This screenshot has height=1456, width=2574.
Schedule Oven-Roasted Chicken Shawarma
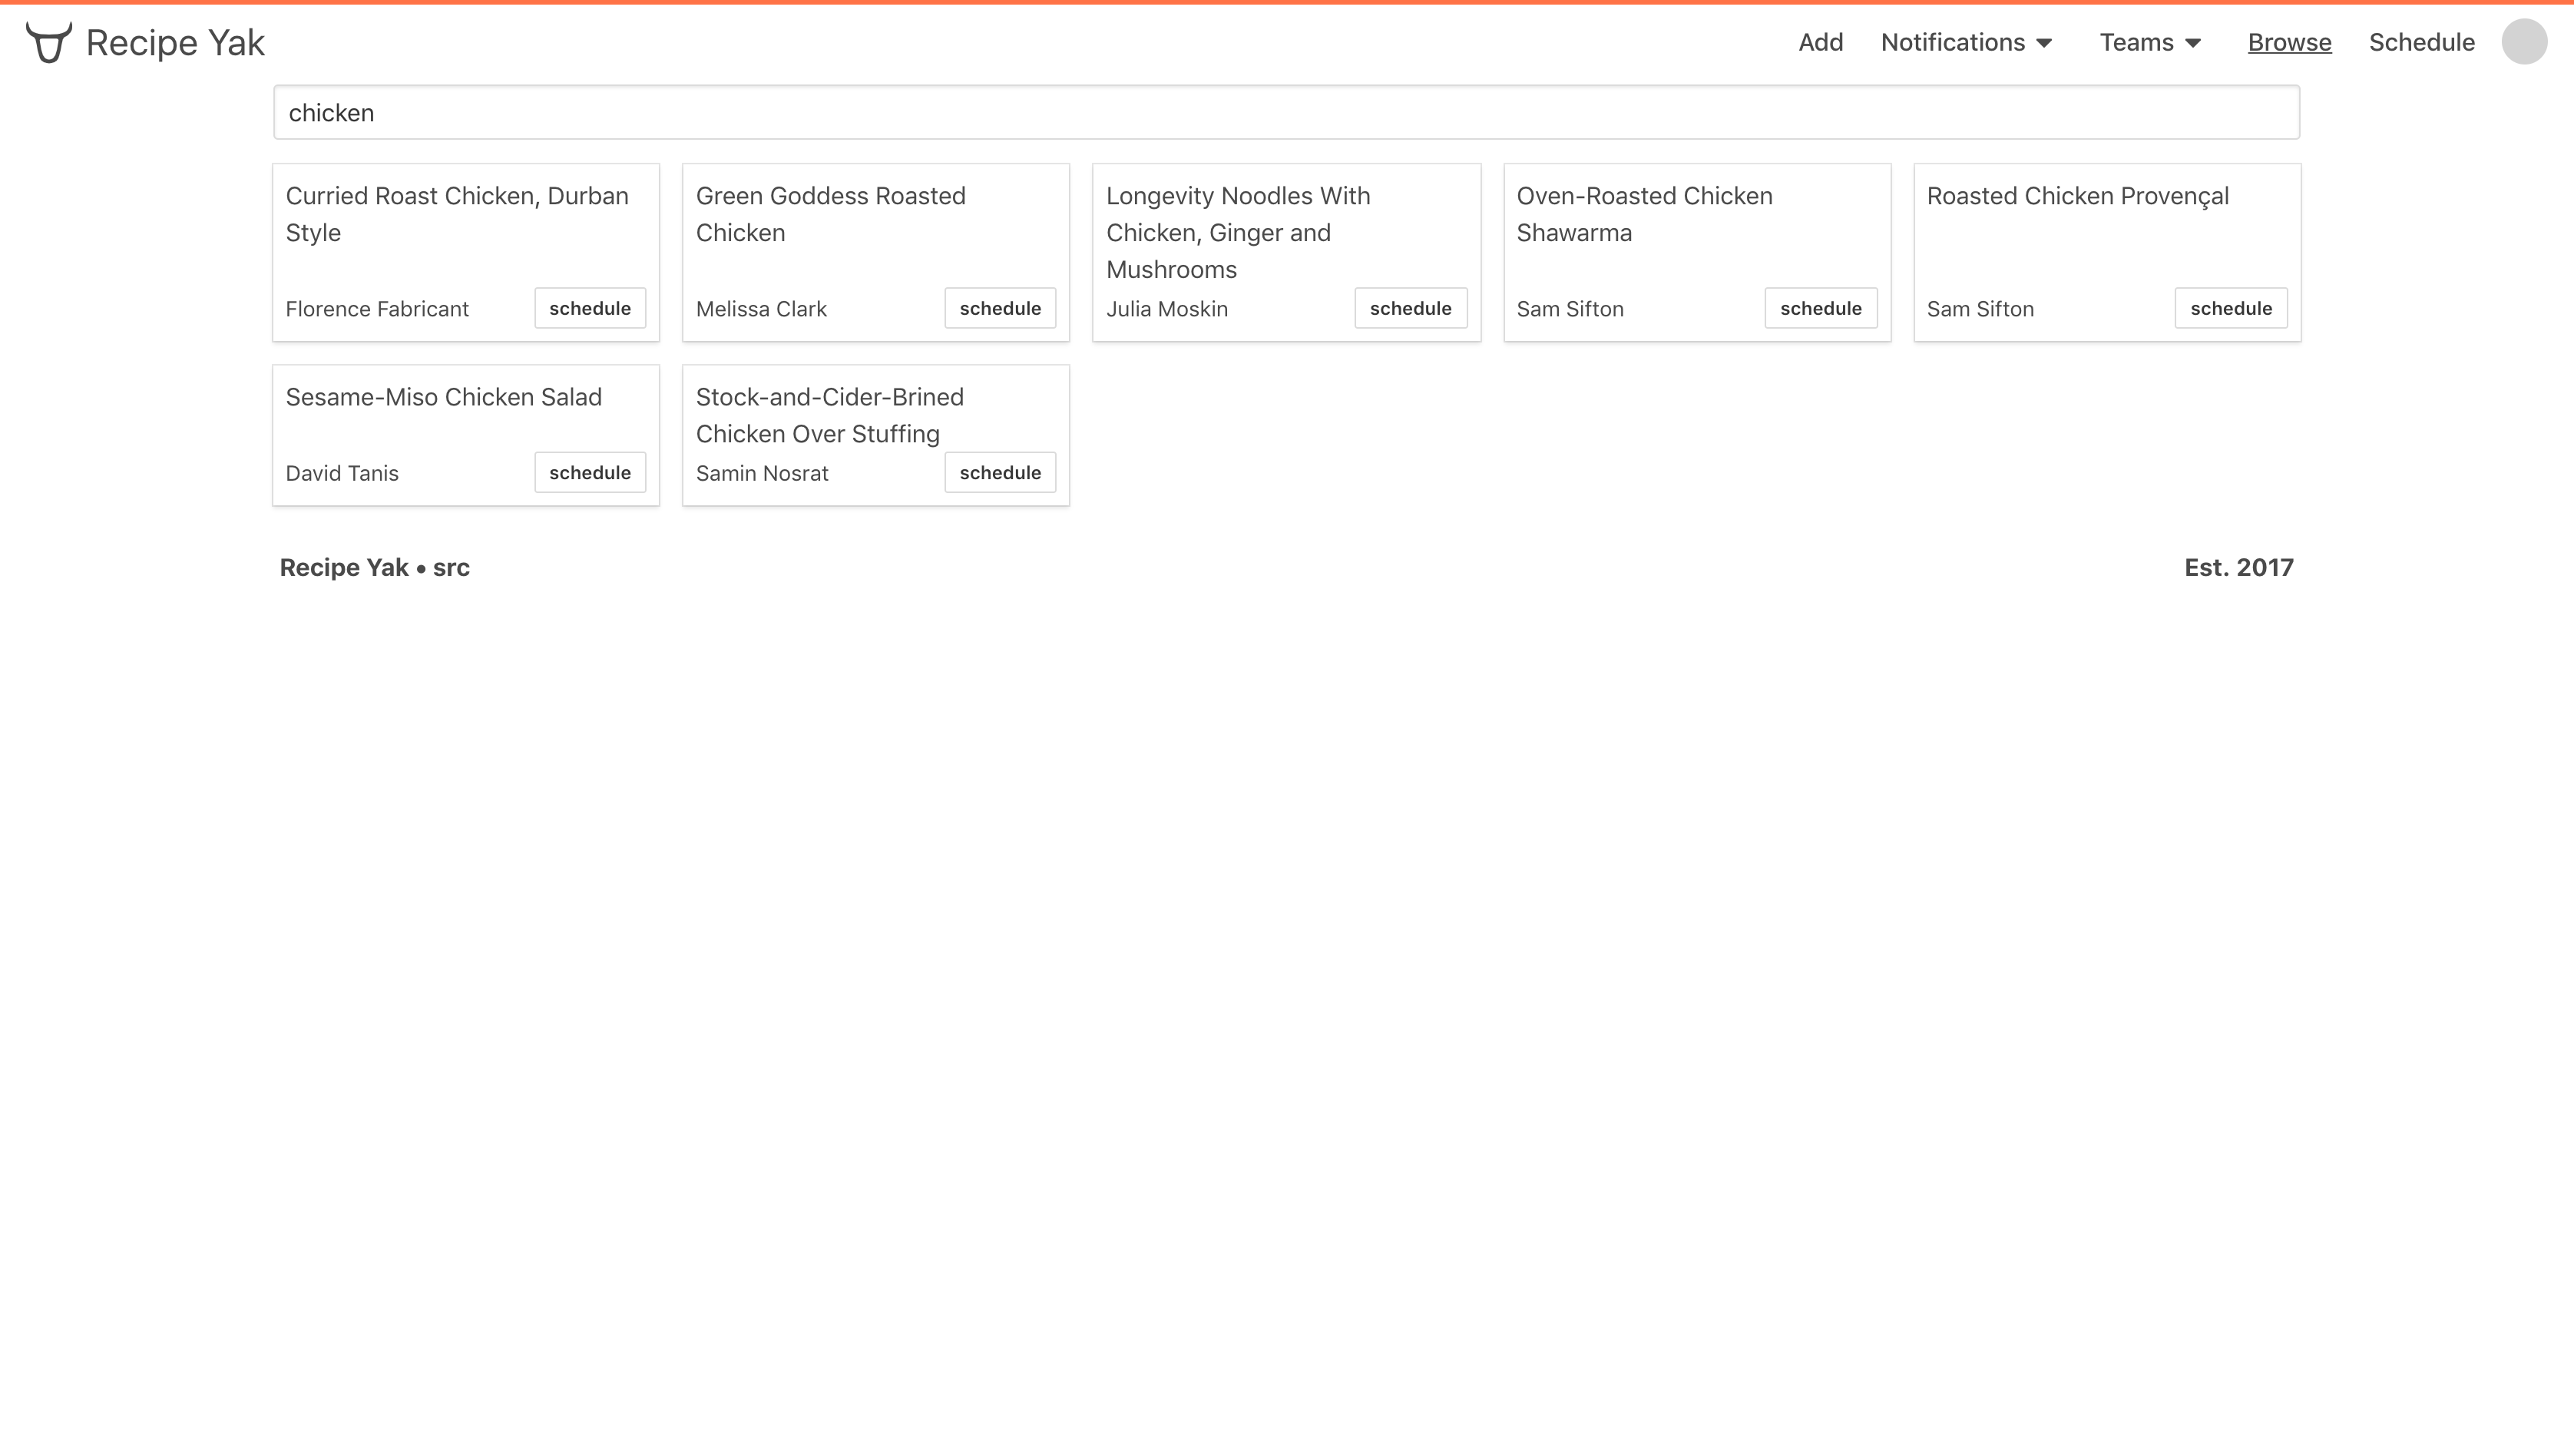1820,308
